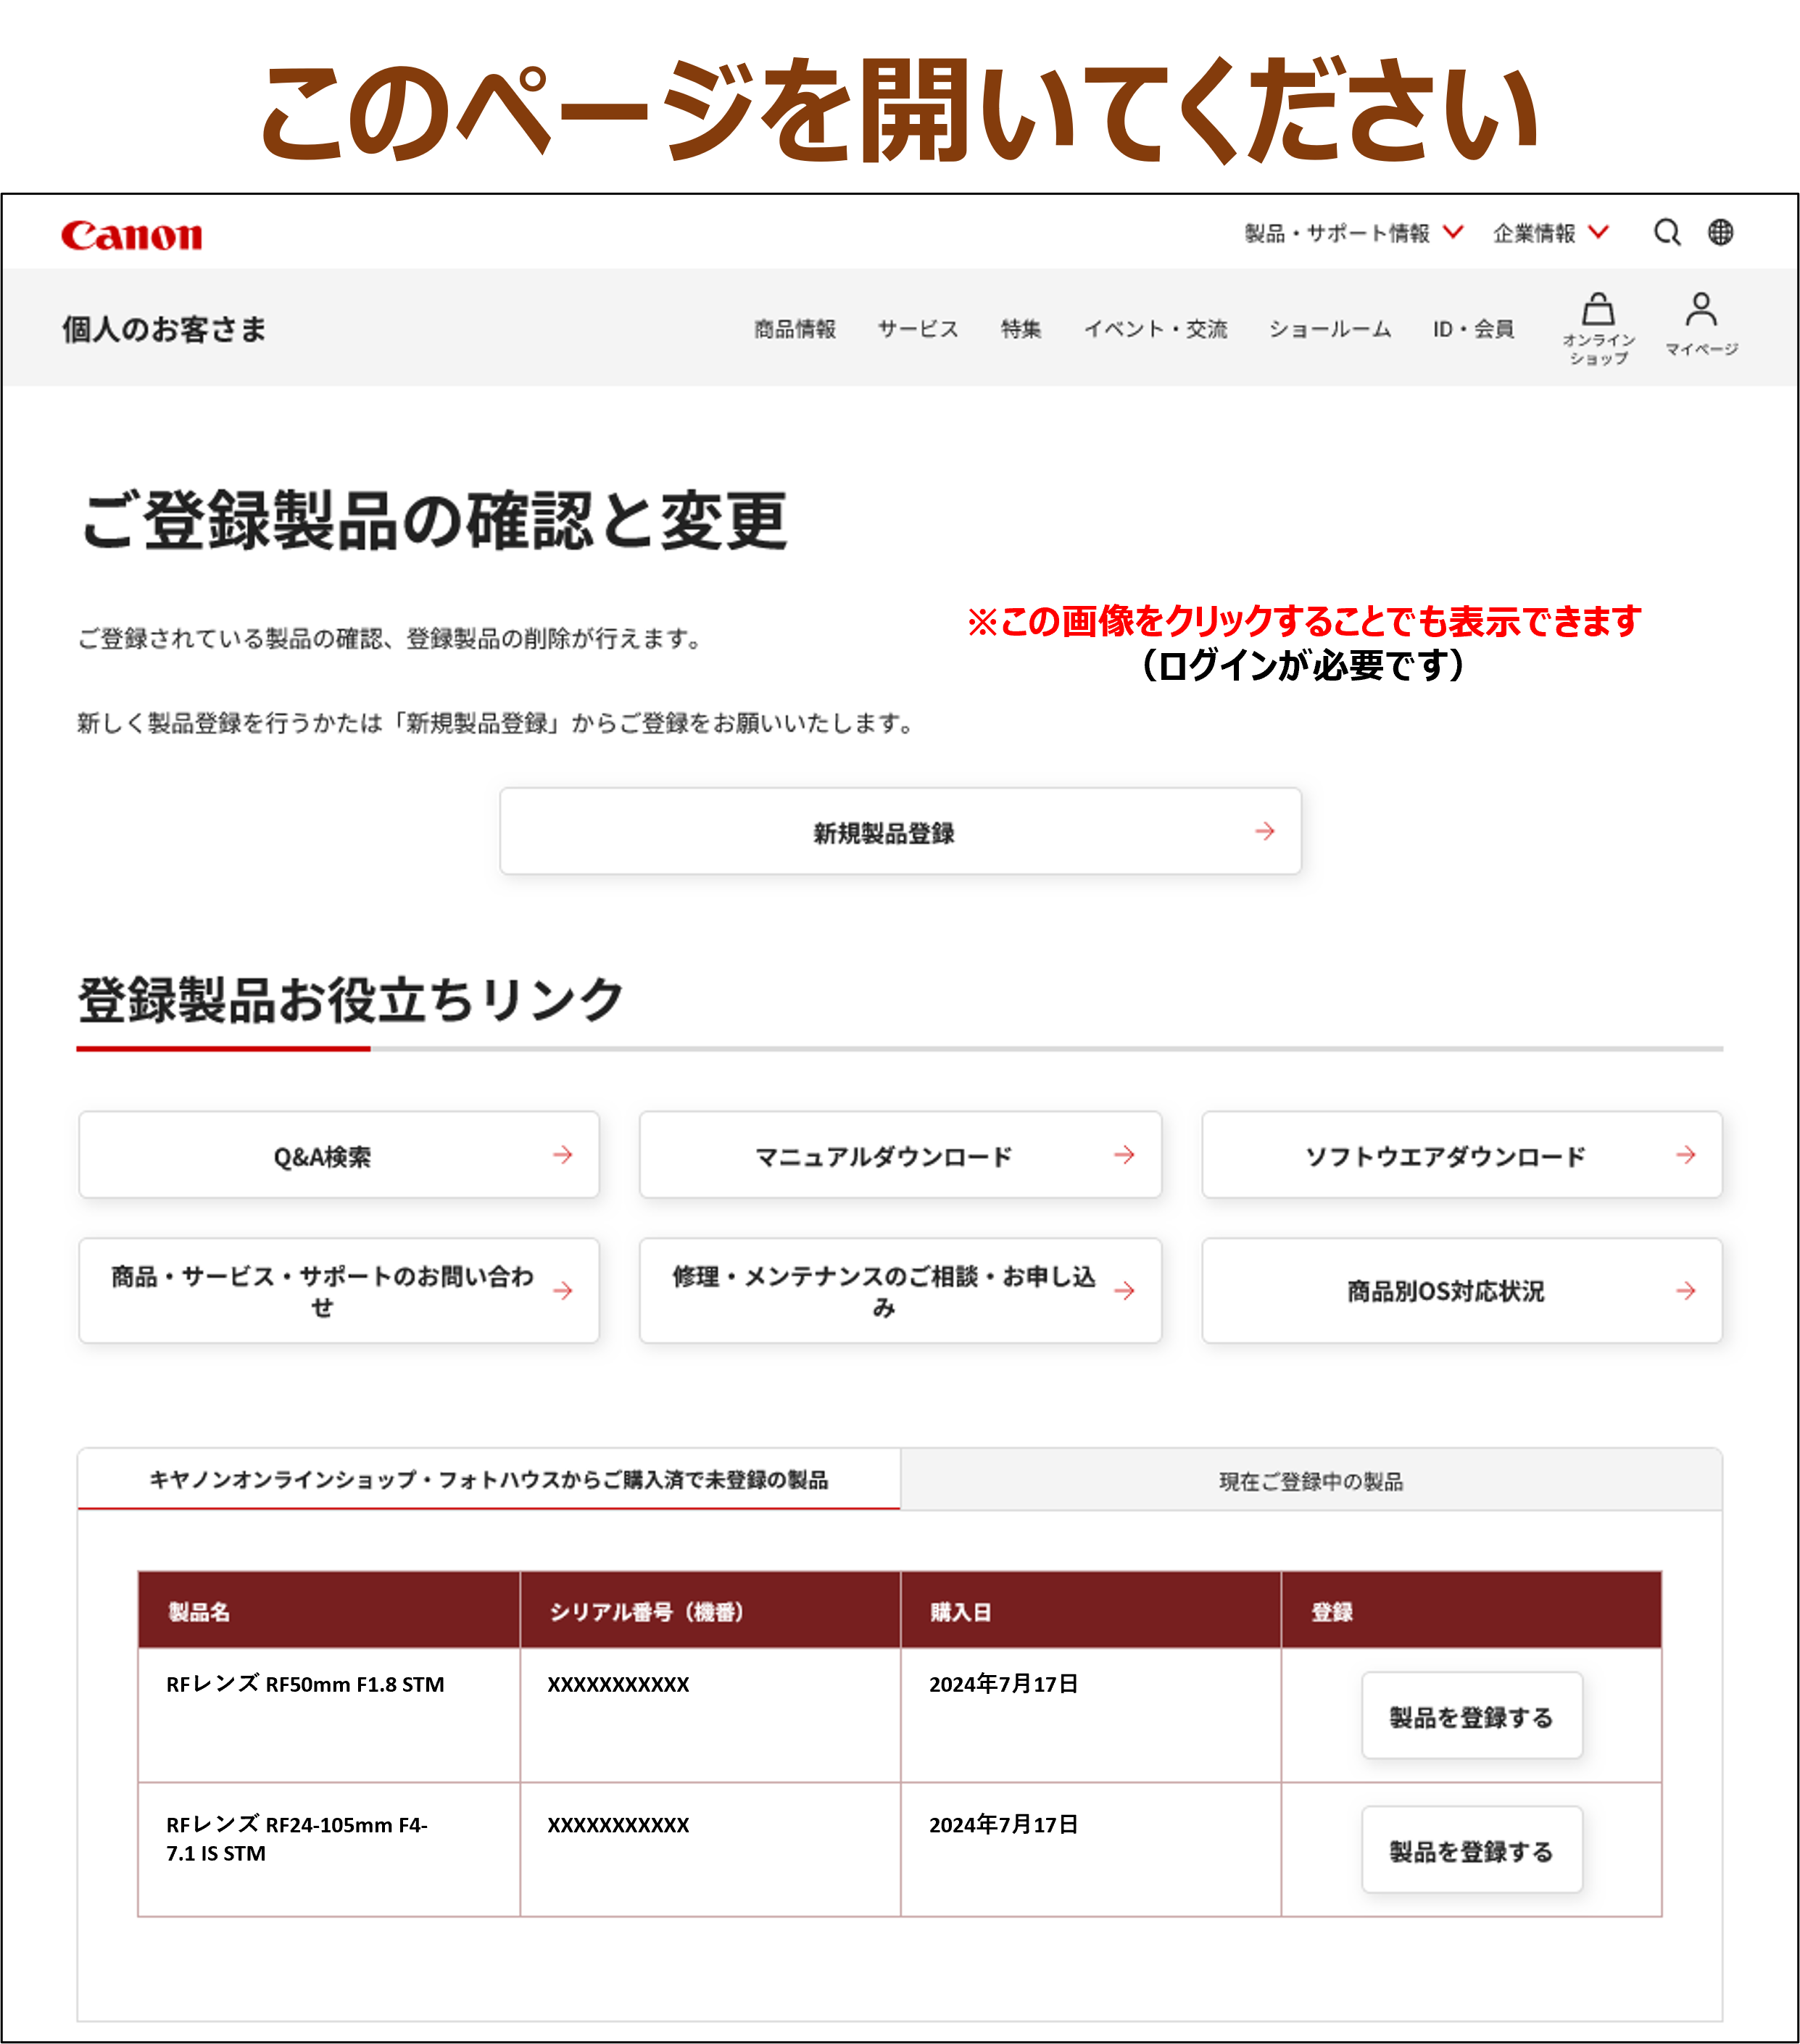Open 修理・メンテナンスのご相談・お申し込み button
This screenshot has height=2044, width=1800.
click(x=900, y=1291)
